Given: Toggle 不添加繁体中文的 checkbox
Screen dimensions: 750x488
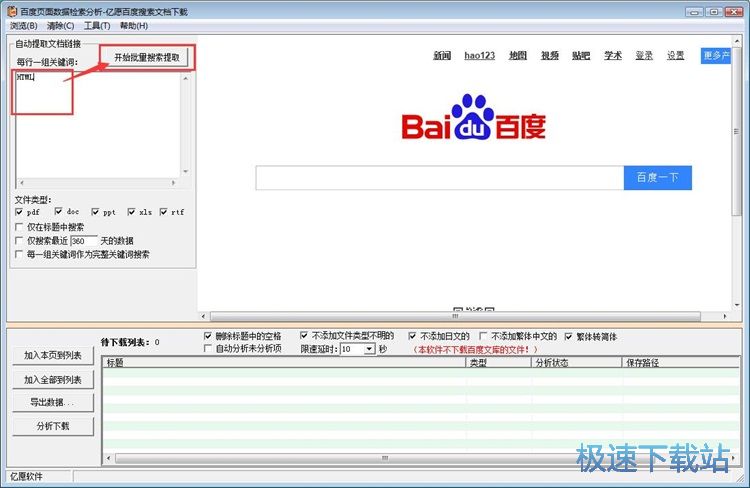Looking at the screenshot, I should tap(483, 336).
